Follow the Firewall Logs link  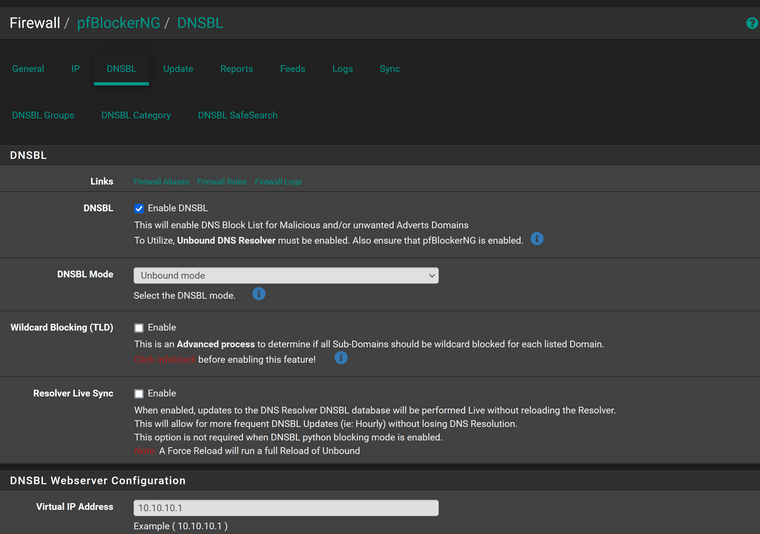click(278, 182)
